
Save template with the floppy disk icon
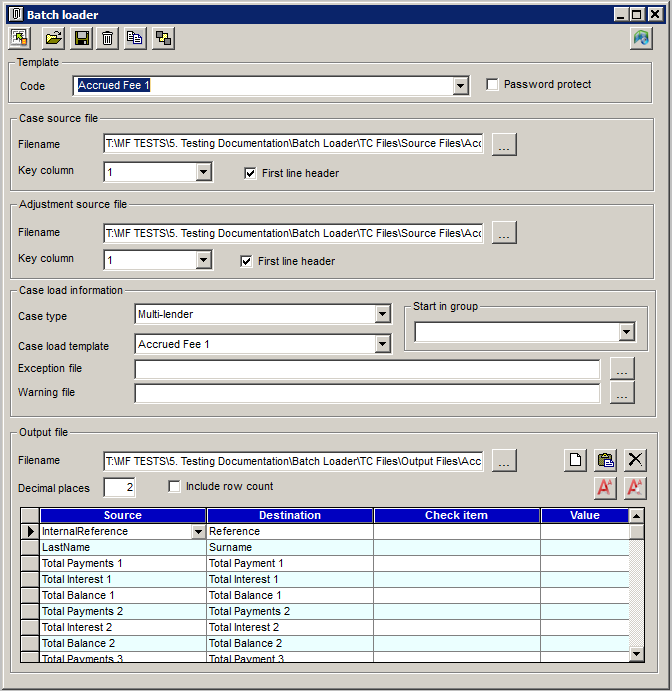pos(82,38)
